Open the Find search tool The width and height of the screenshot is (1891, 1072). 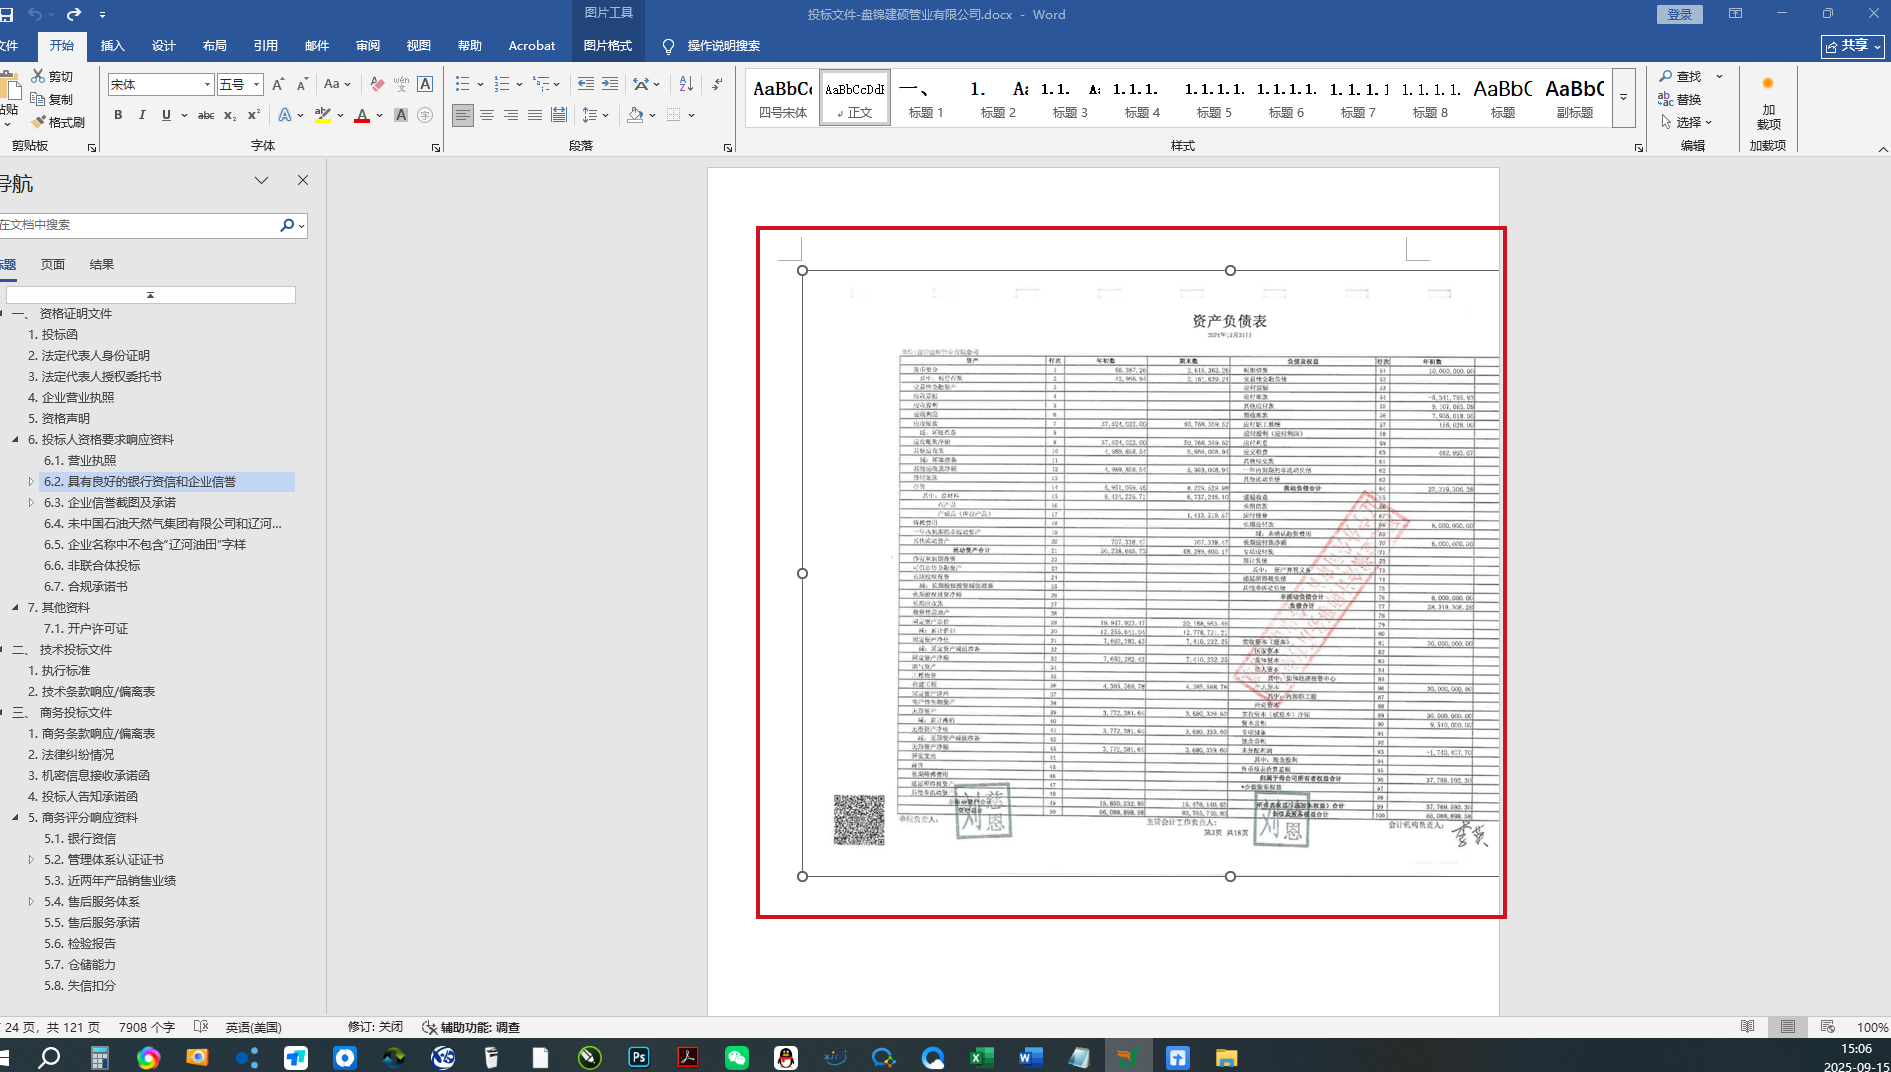point(1680,76)
